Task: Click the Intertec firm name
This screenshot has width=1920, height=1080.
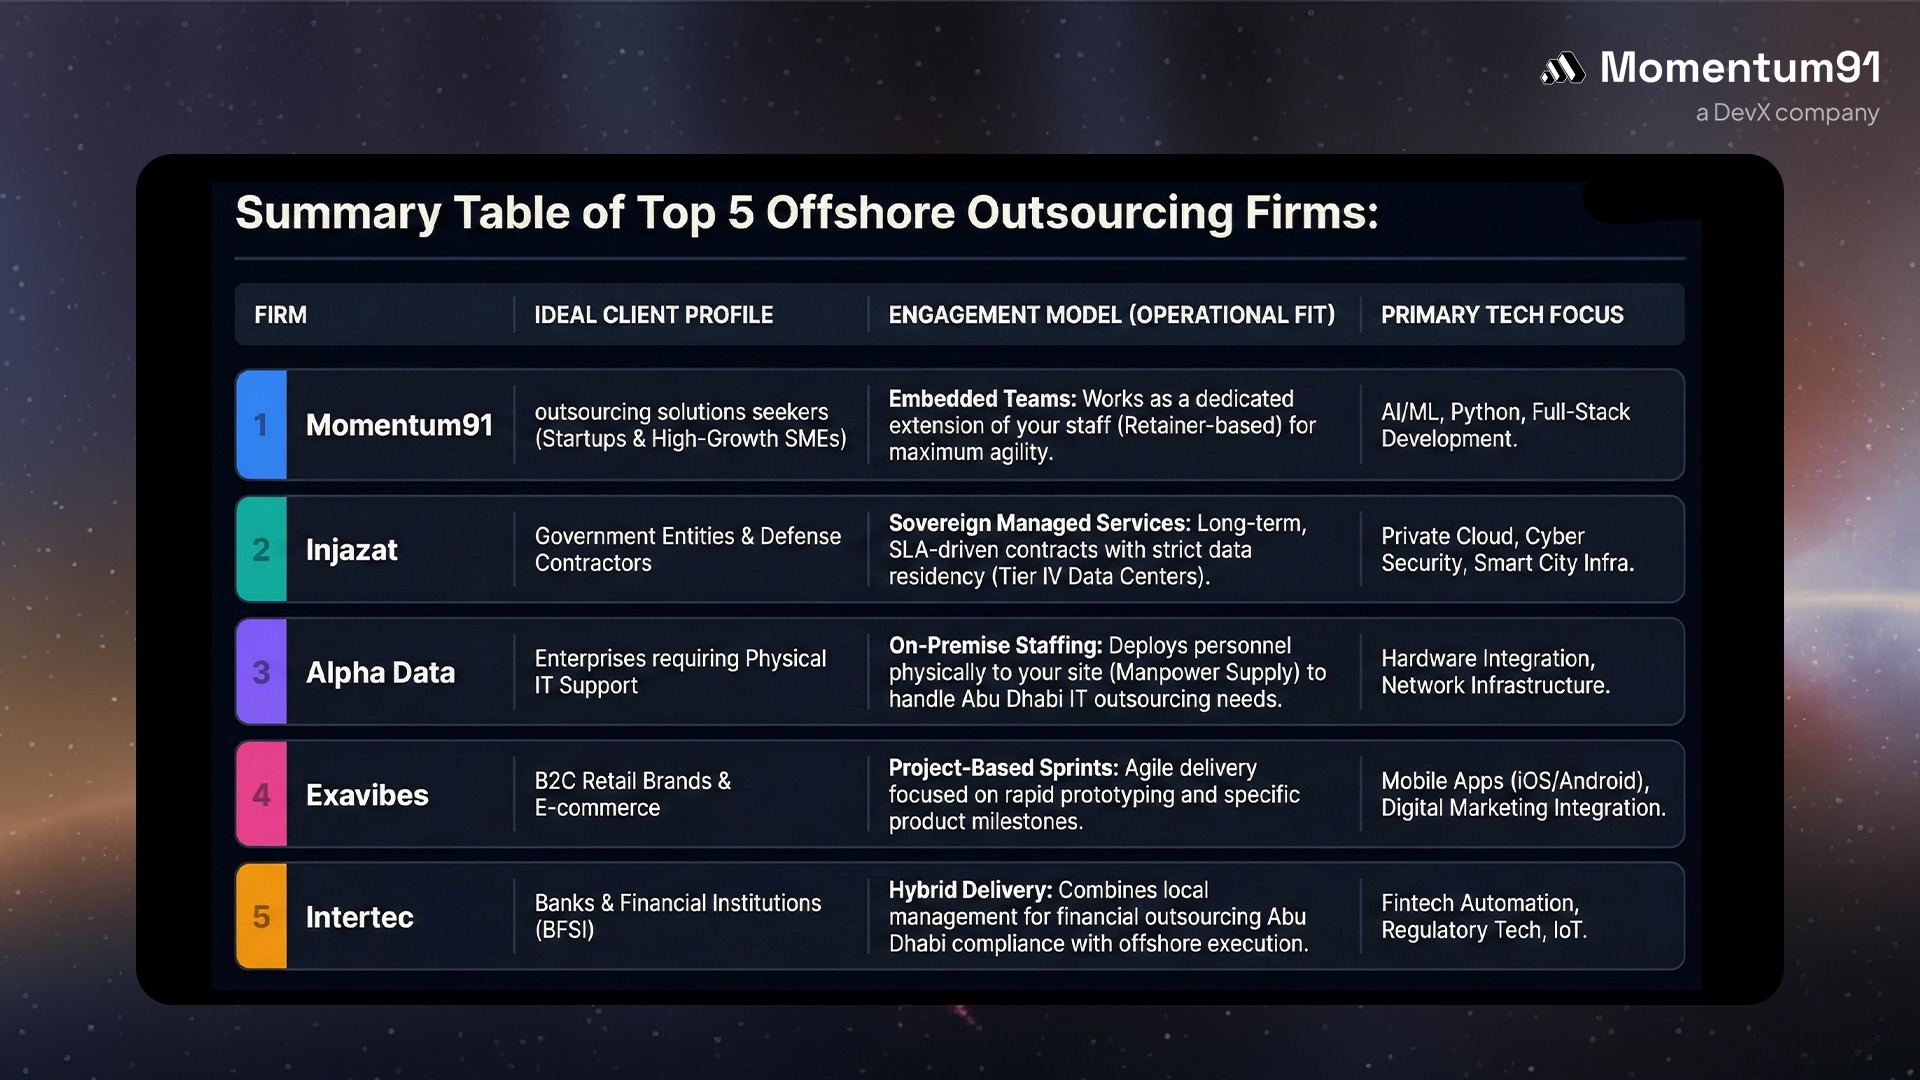Action: coord(359,917)
